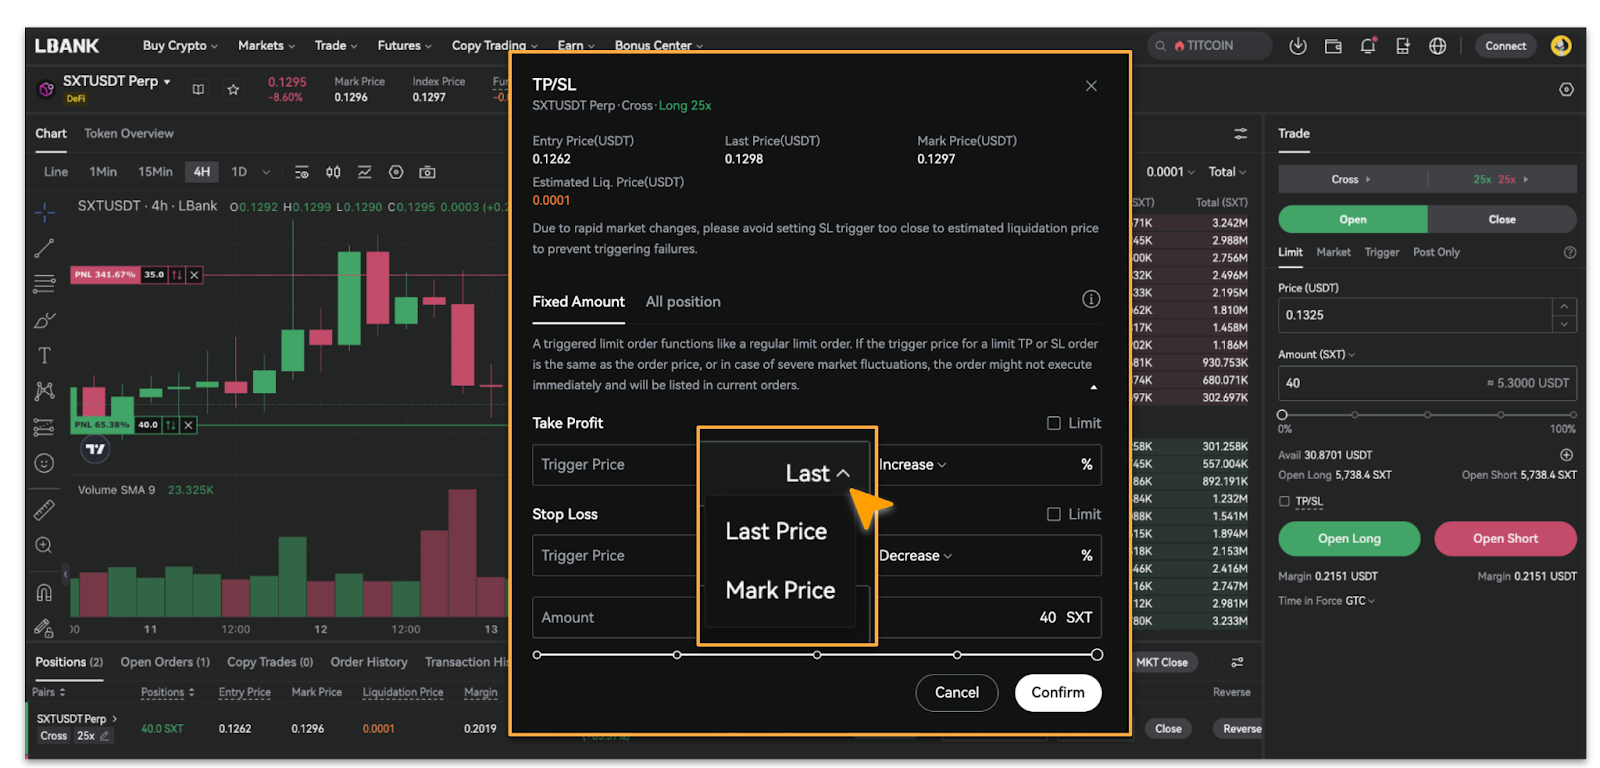
Task: Open the notifications bell
Action: tap(1368, 46)
